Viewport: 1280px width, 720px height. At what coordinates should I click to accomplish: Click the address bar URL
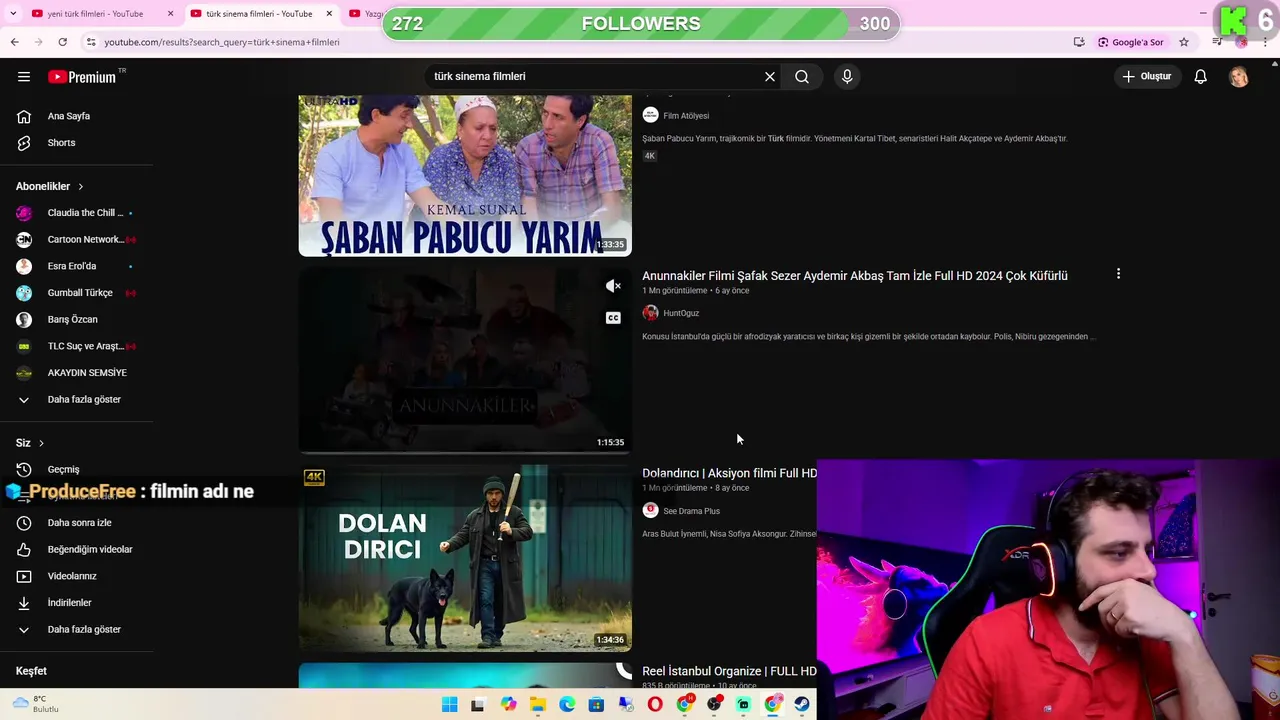pos(222,42)
